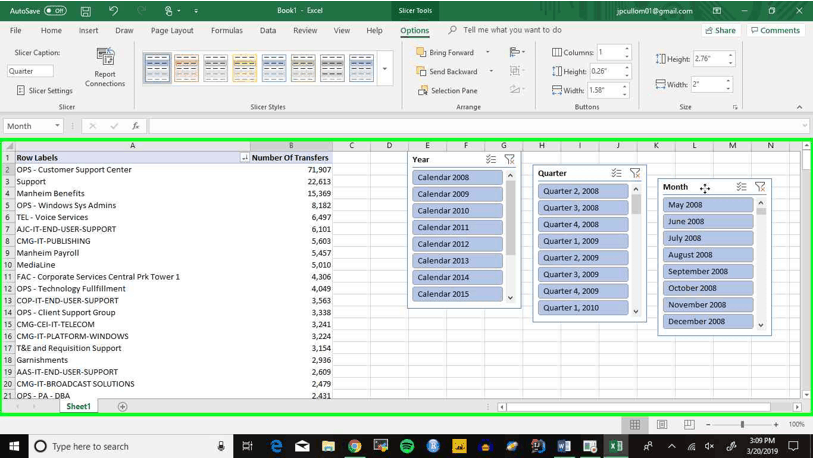Open Row Labels filter dropdown
Viewport: 815px width, 458px height.
coord(244,158)
